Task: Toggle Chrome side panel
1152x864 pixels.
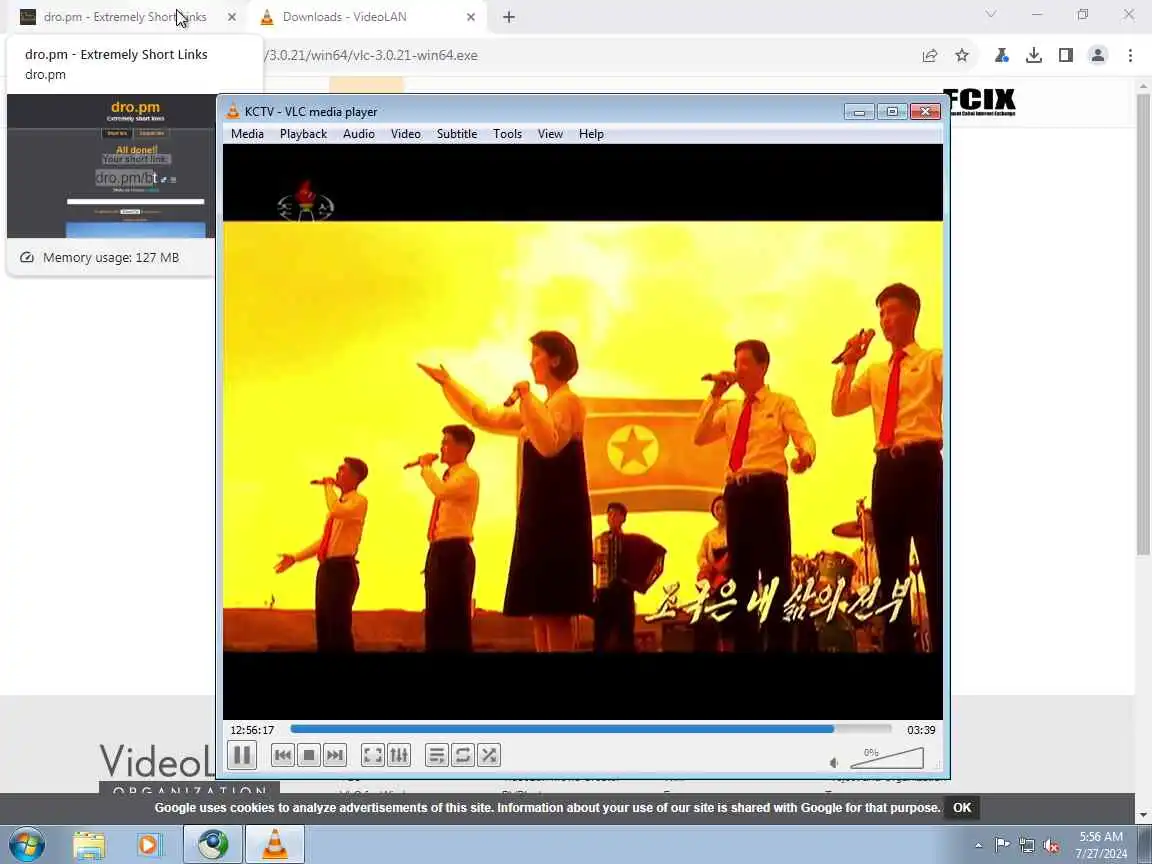Action: point(1066,55)
